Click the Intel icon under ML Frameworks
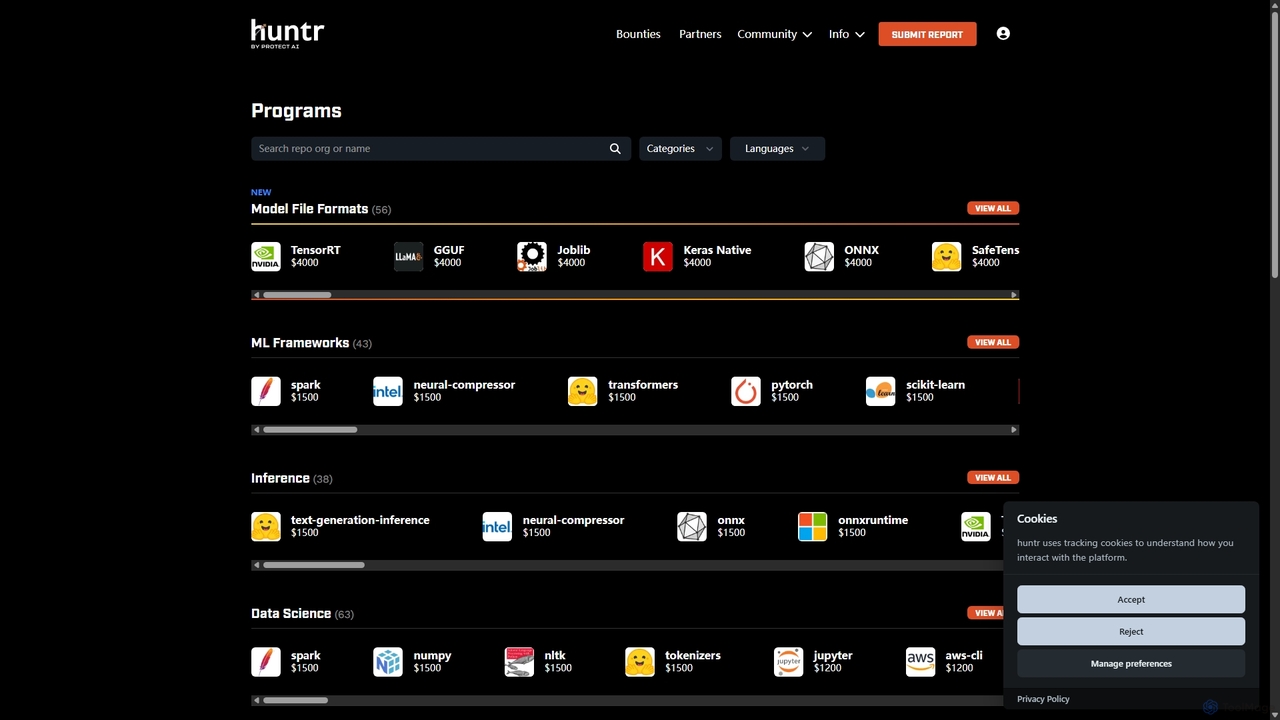The height and width of the screenshot is (720, 1280). pos(388,391)
